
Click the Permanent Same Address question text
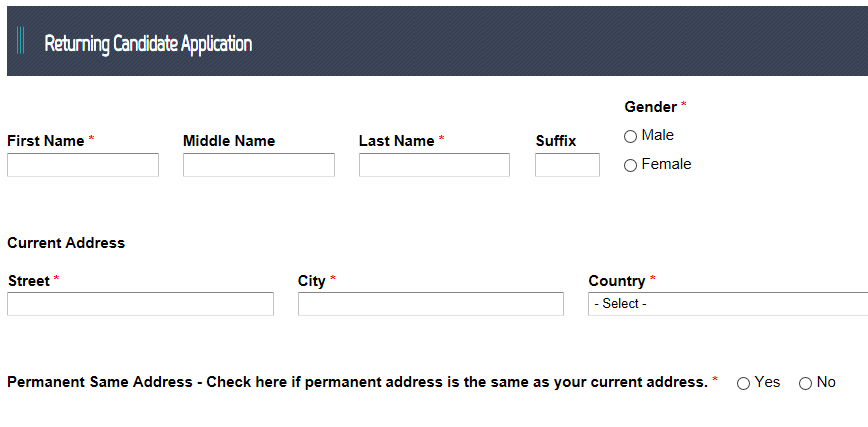[357, 382]
